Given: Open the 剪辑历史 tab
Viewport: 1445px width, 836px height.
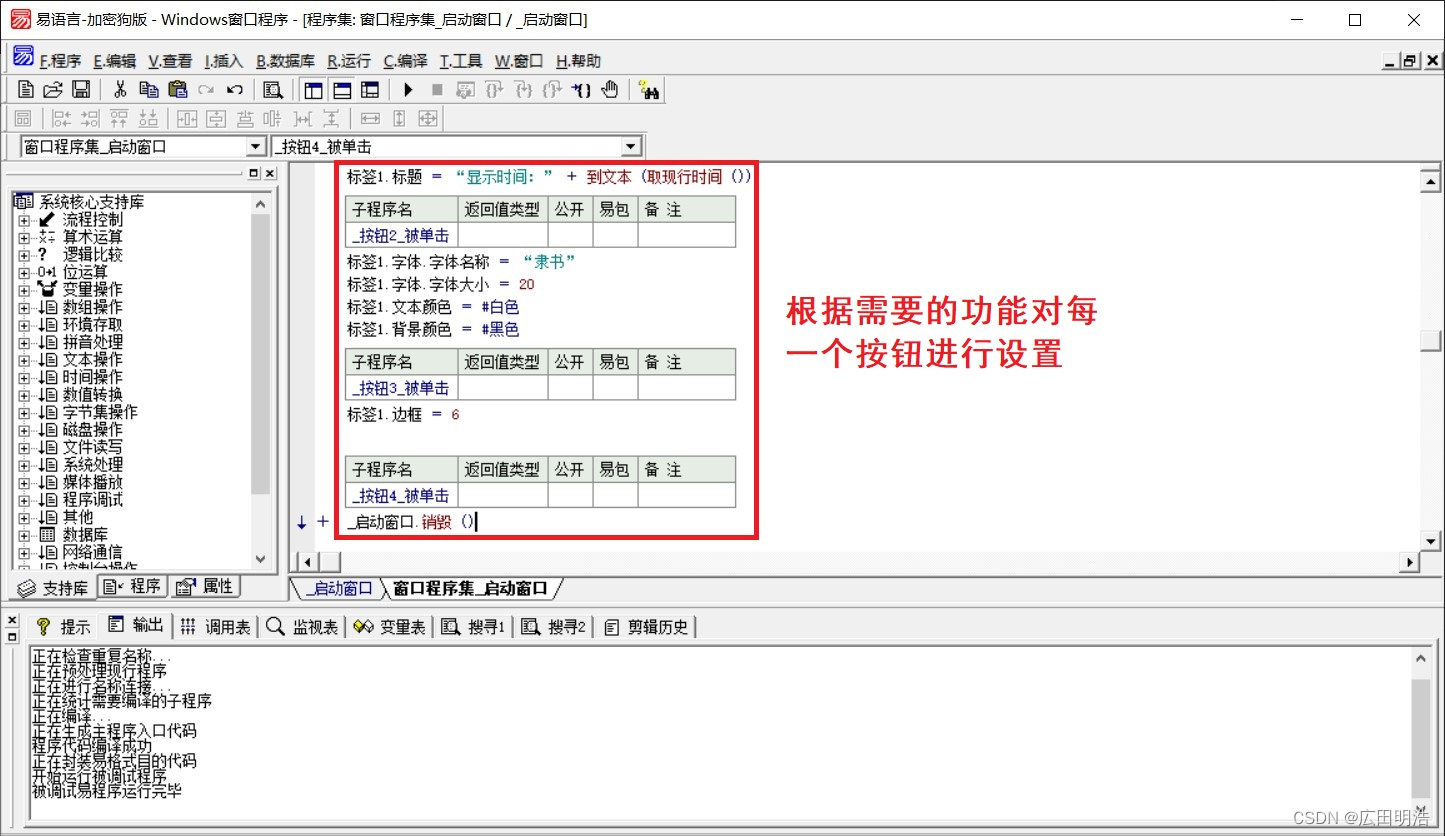Looking at the screenshot, I should pos(647,627).
